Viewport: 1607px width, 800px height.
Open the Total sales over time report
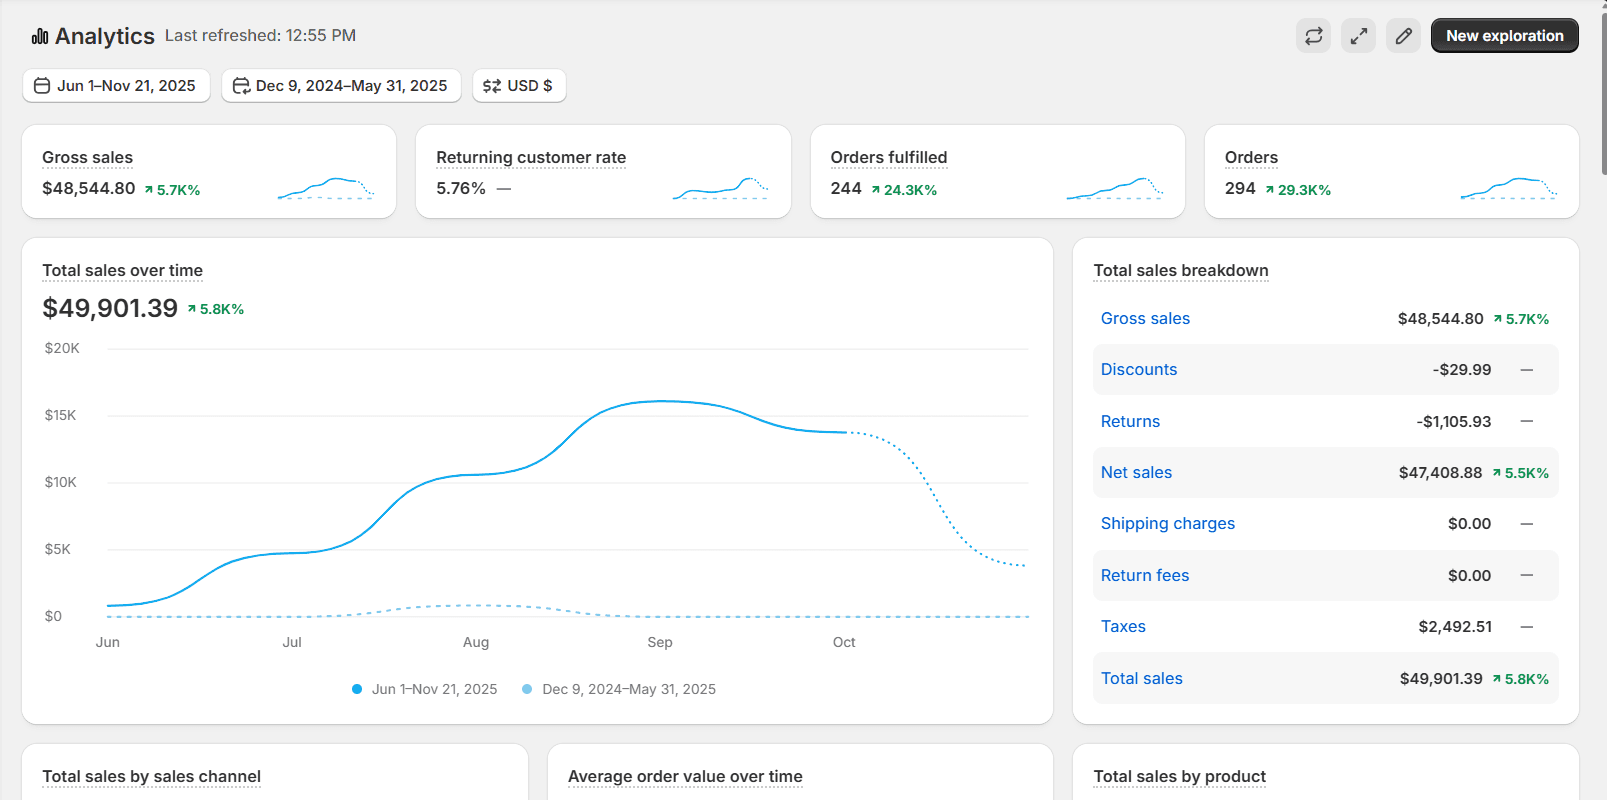point(122,270)
